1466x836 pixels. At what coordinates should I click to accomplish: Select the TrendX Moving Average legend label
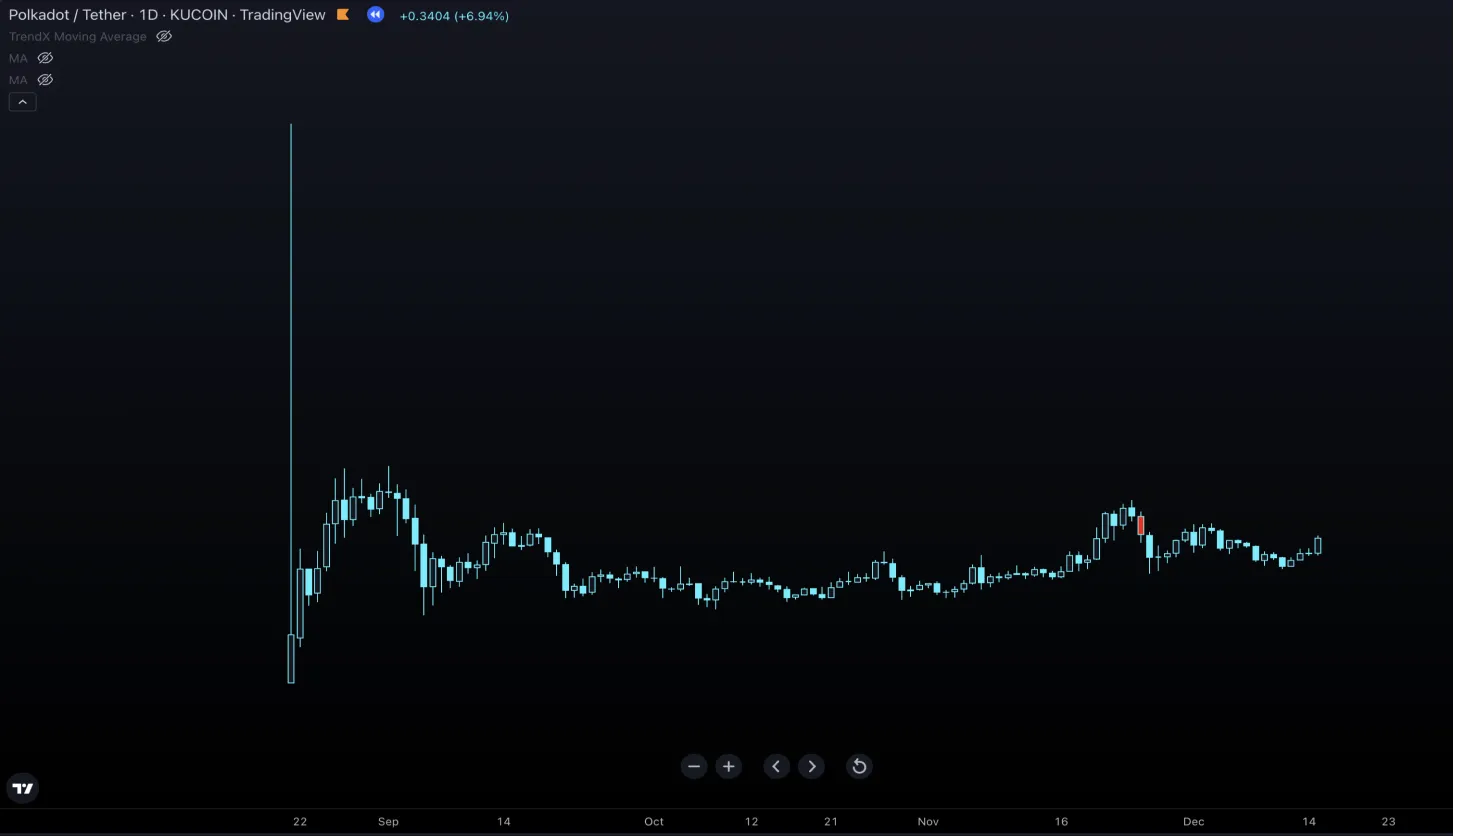(78, 37)
